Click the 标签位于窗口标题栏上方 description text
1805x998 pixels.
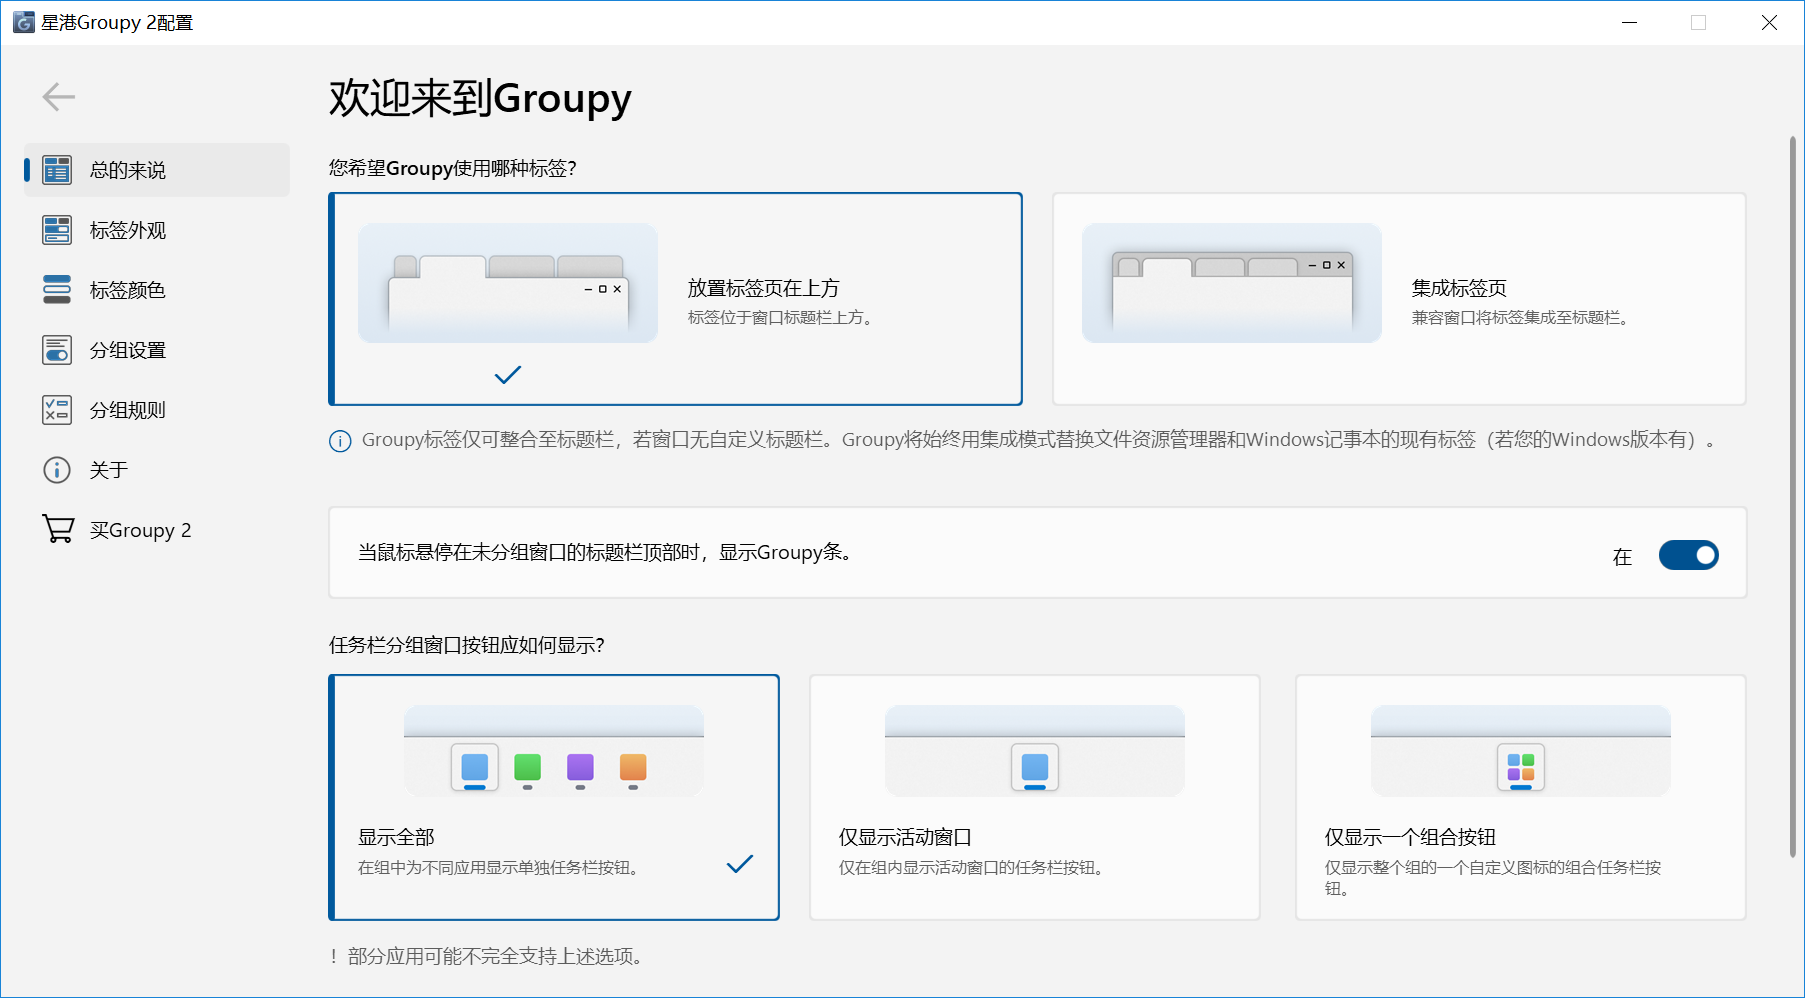[x=783, y=318]
